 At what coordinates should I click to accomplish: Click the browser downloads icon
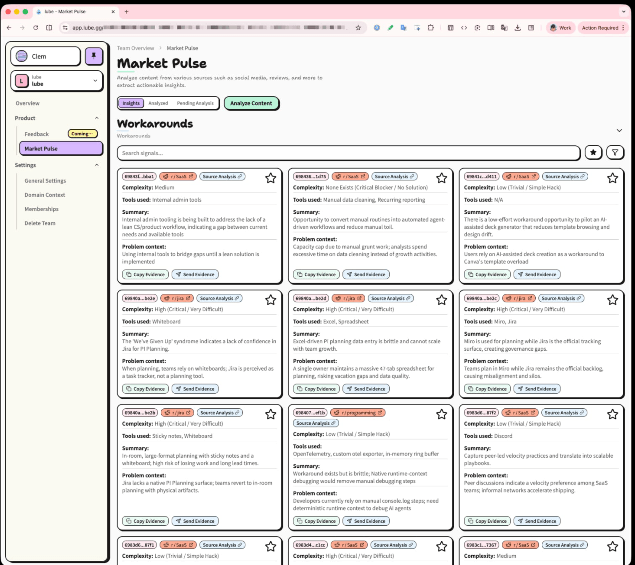517,28
